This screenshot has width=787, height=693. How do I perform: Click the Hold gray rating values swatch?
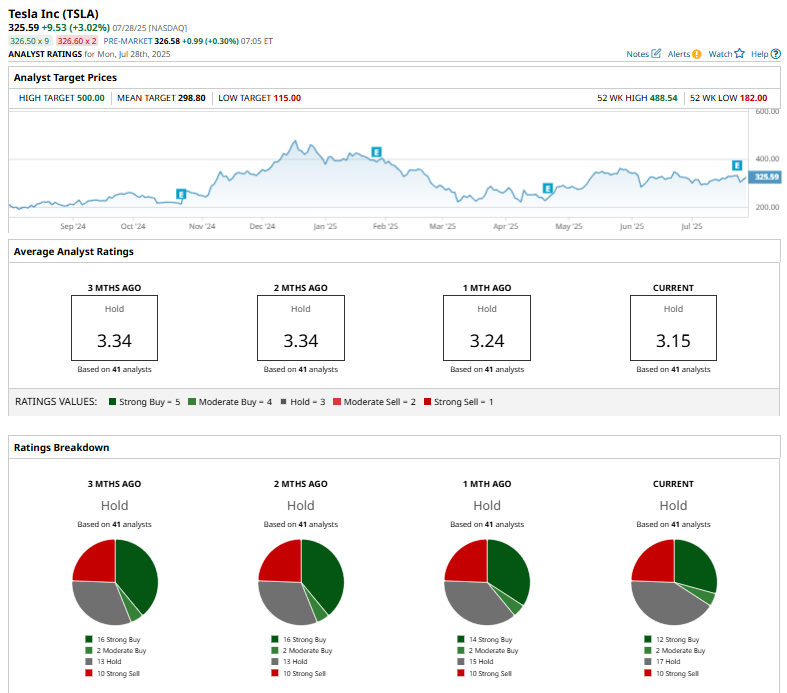[284, 401]
